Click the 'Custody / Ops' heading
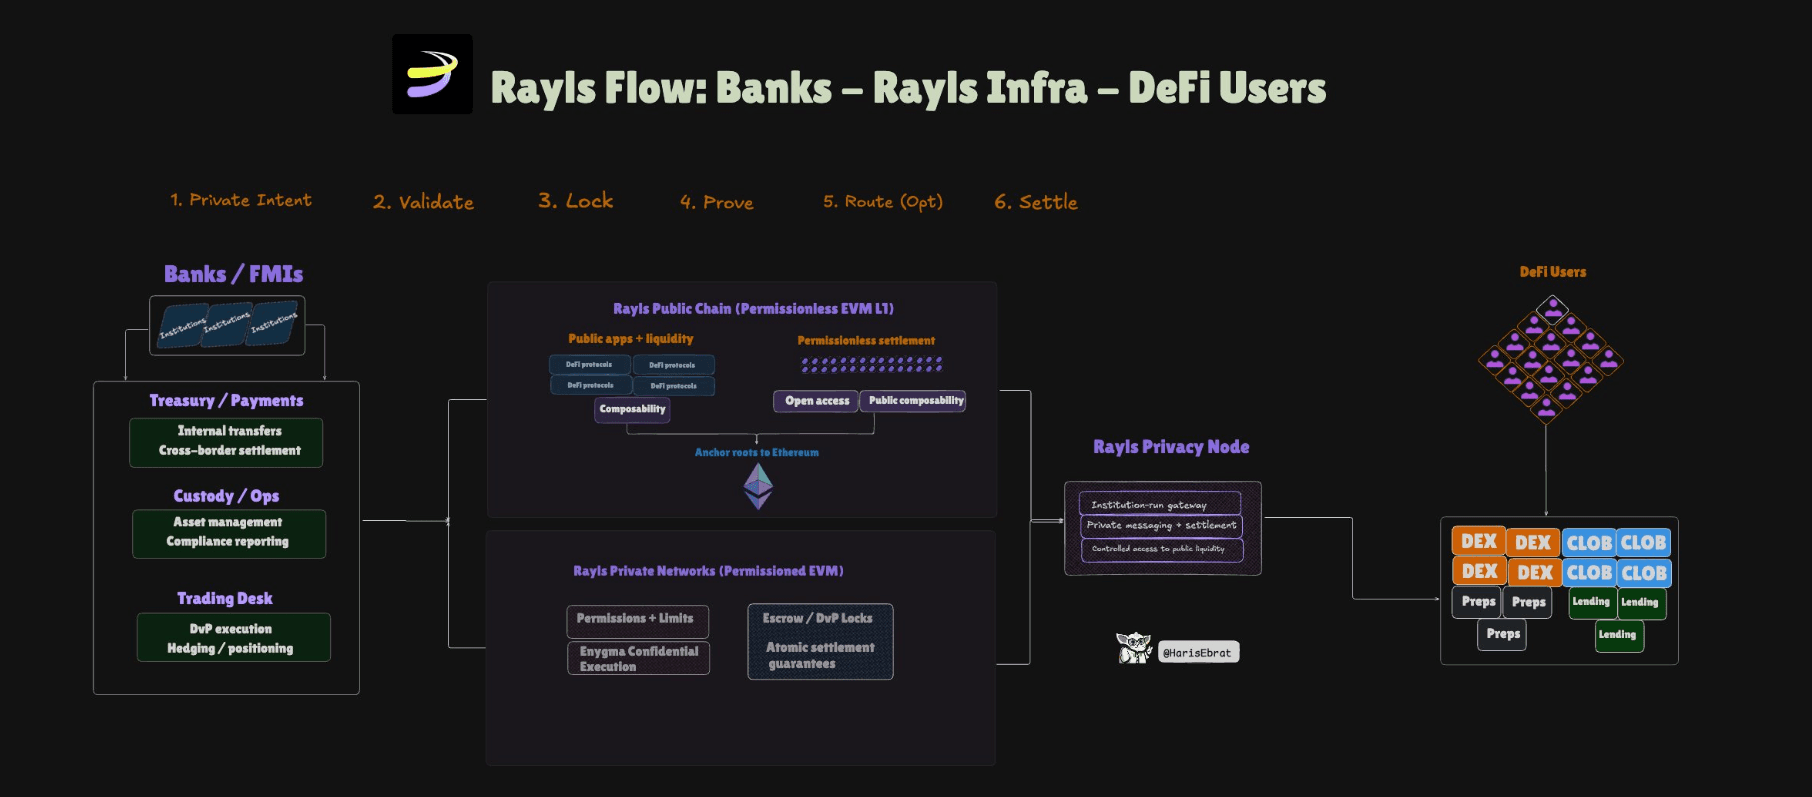1812x797 pixels. click(226, 496)
